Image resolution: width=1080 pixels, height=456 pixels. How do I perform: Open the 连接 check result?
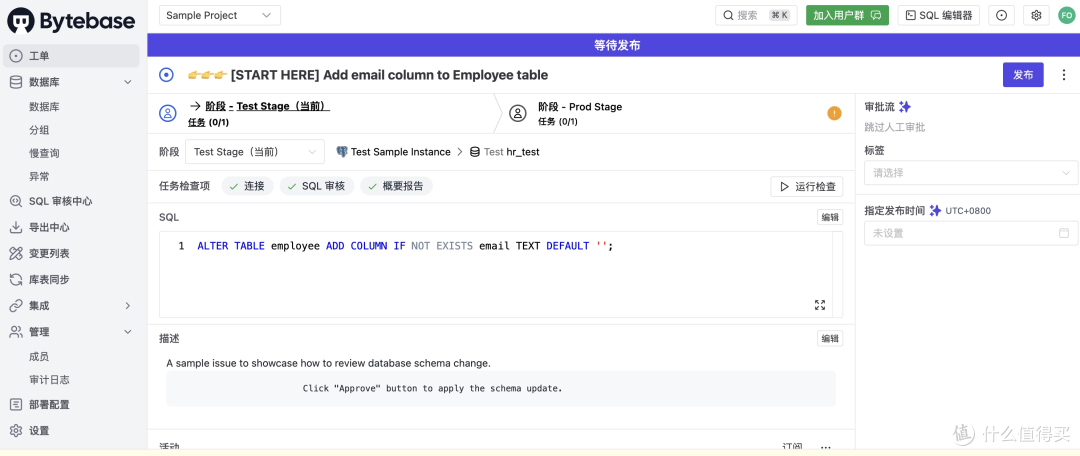(x=248, y=186)
